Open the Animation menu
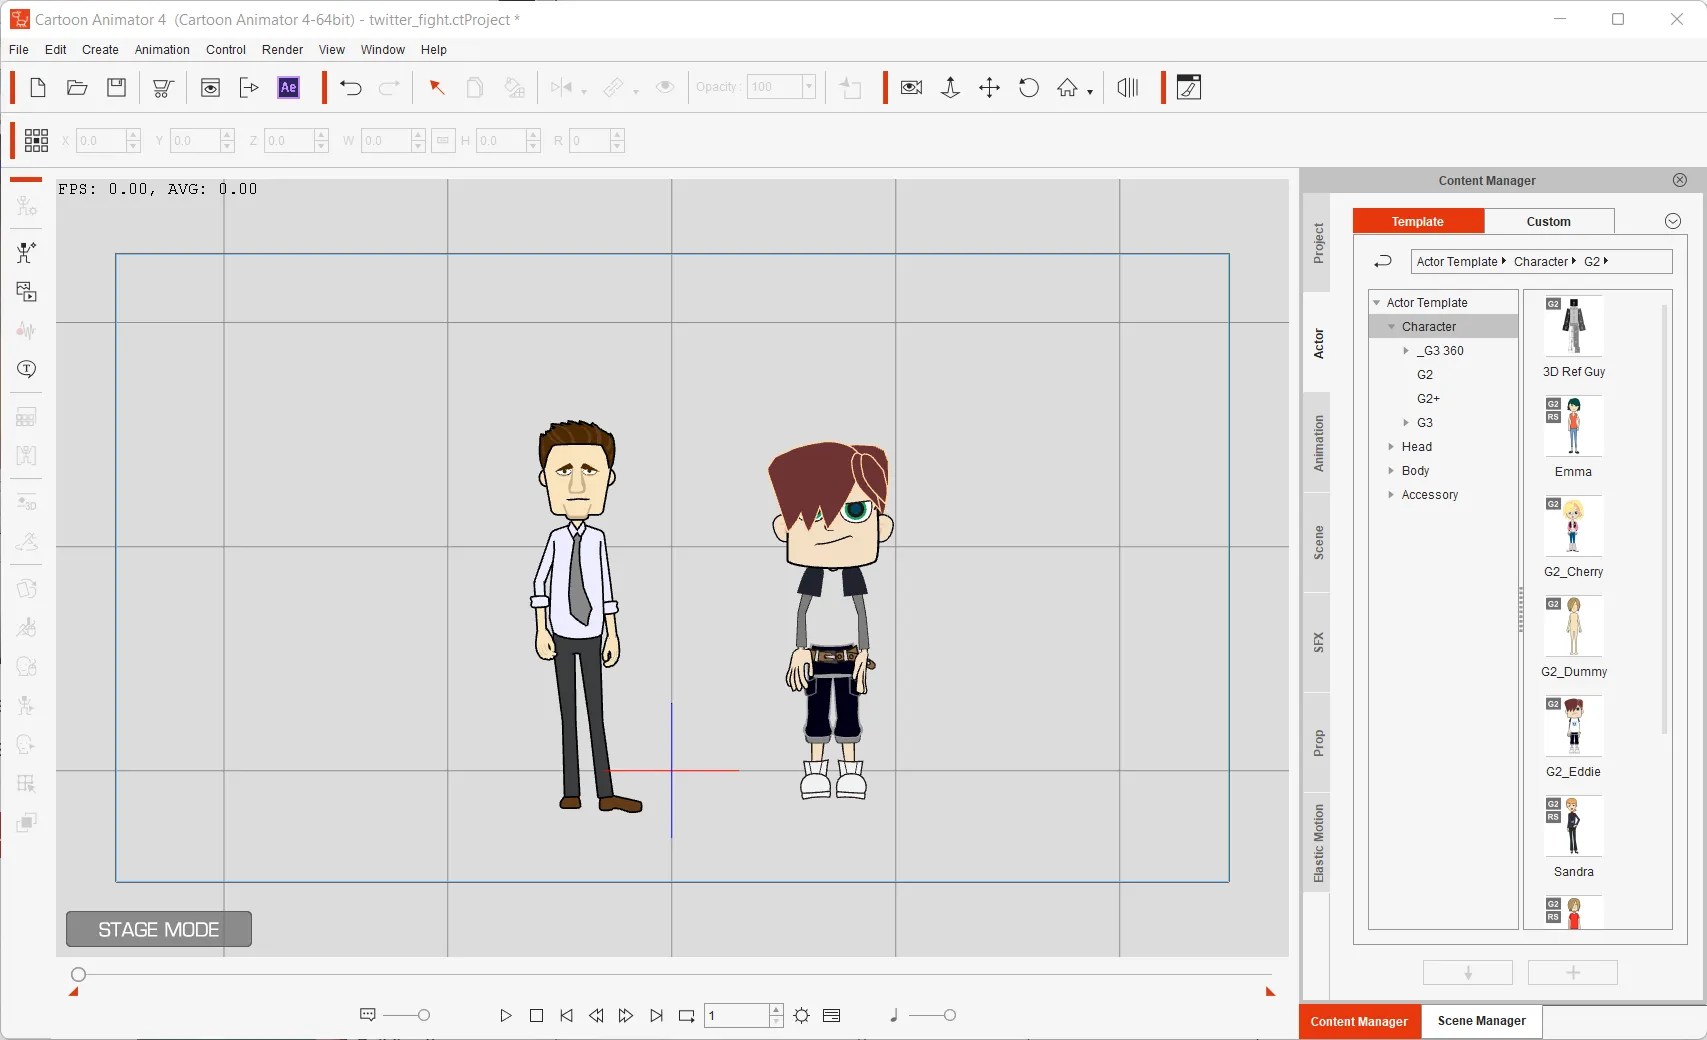 [x=162, y=50]
